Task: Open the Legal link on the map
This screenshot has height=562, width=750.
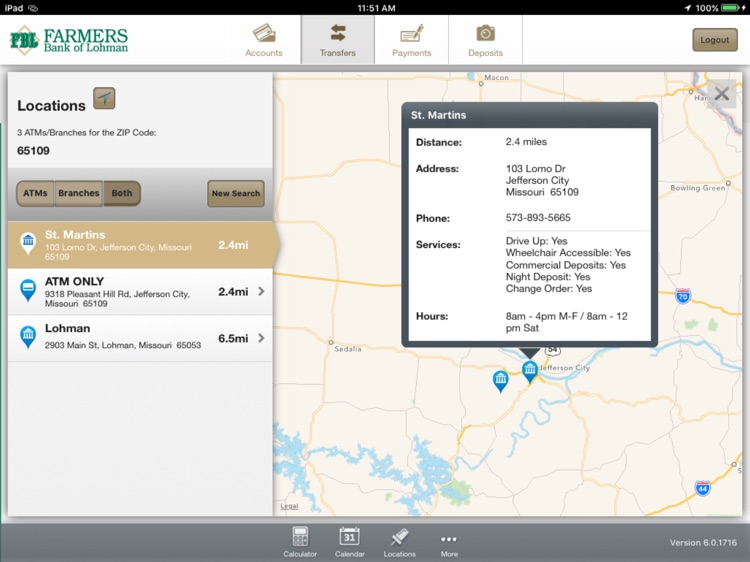Action: coord(289,506)
